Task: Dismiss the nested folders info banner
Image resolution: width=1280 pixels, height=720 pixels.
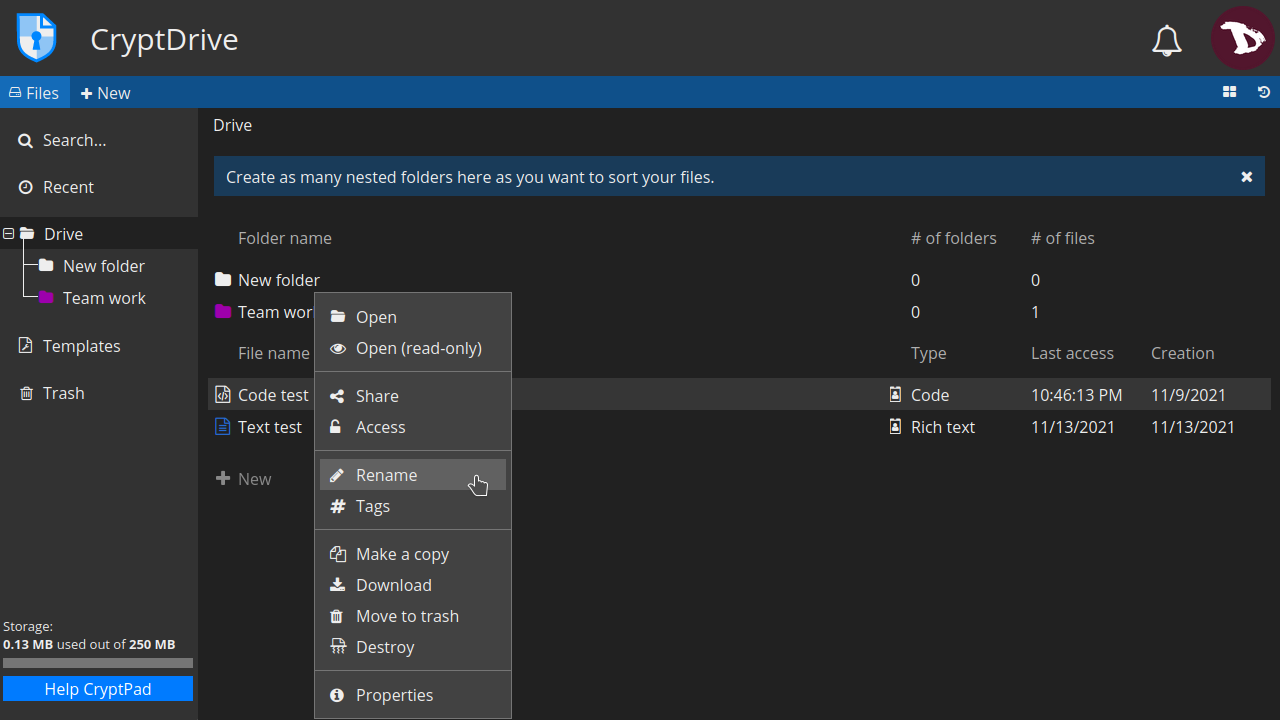Action: (x=1247, y=177)
